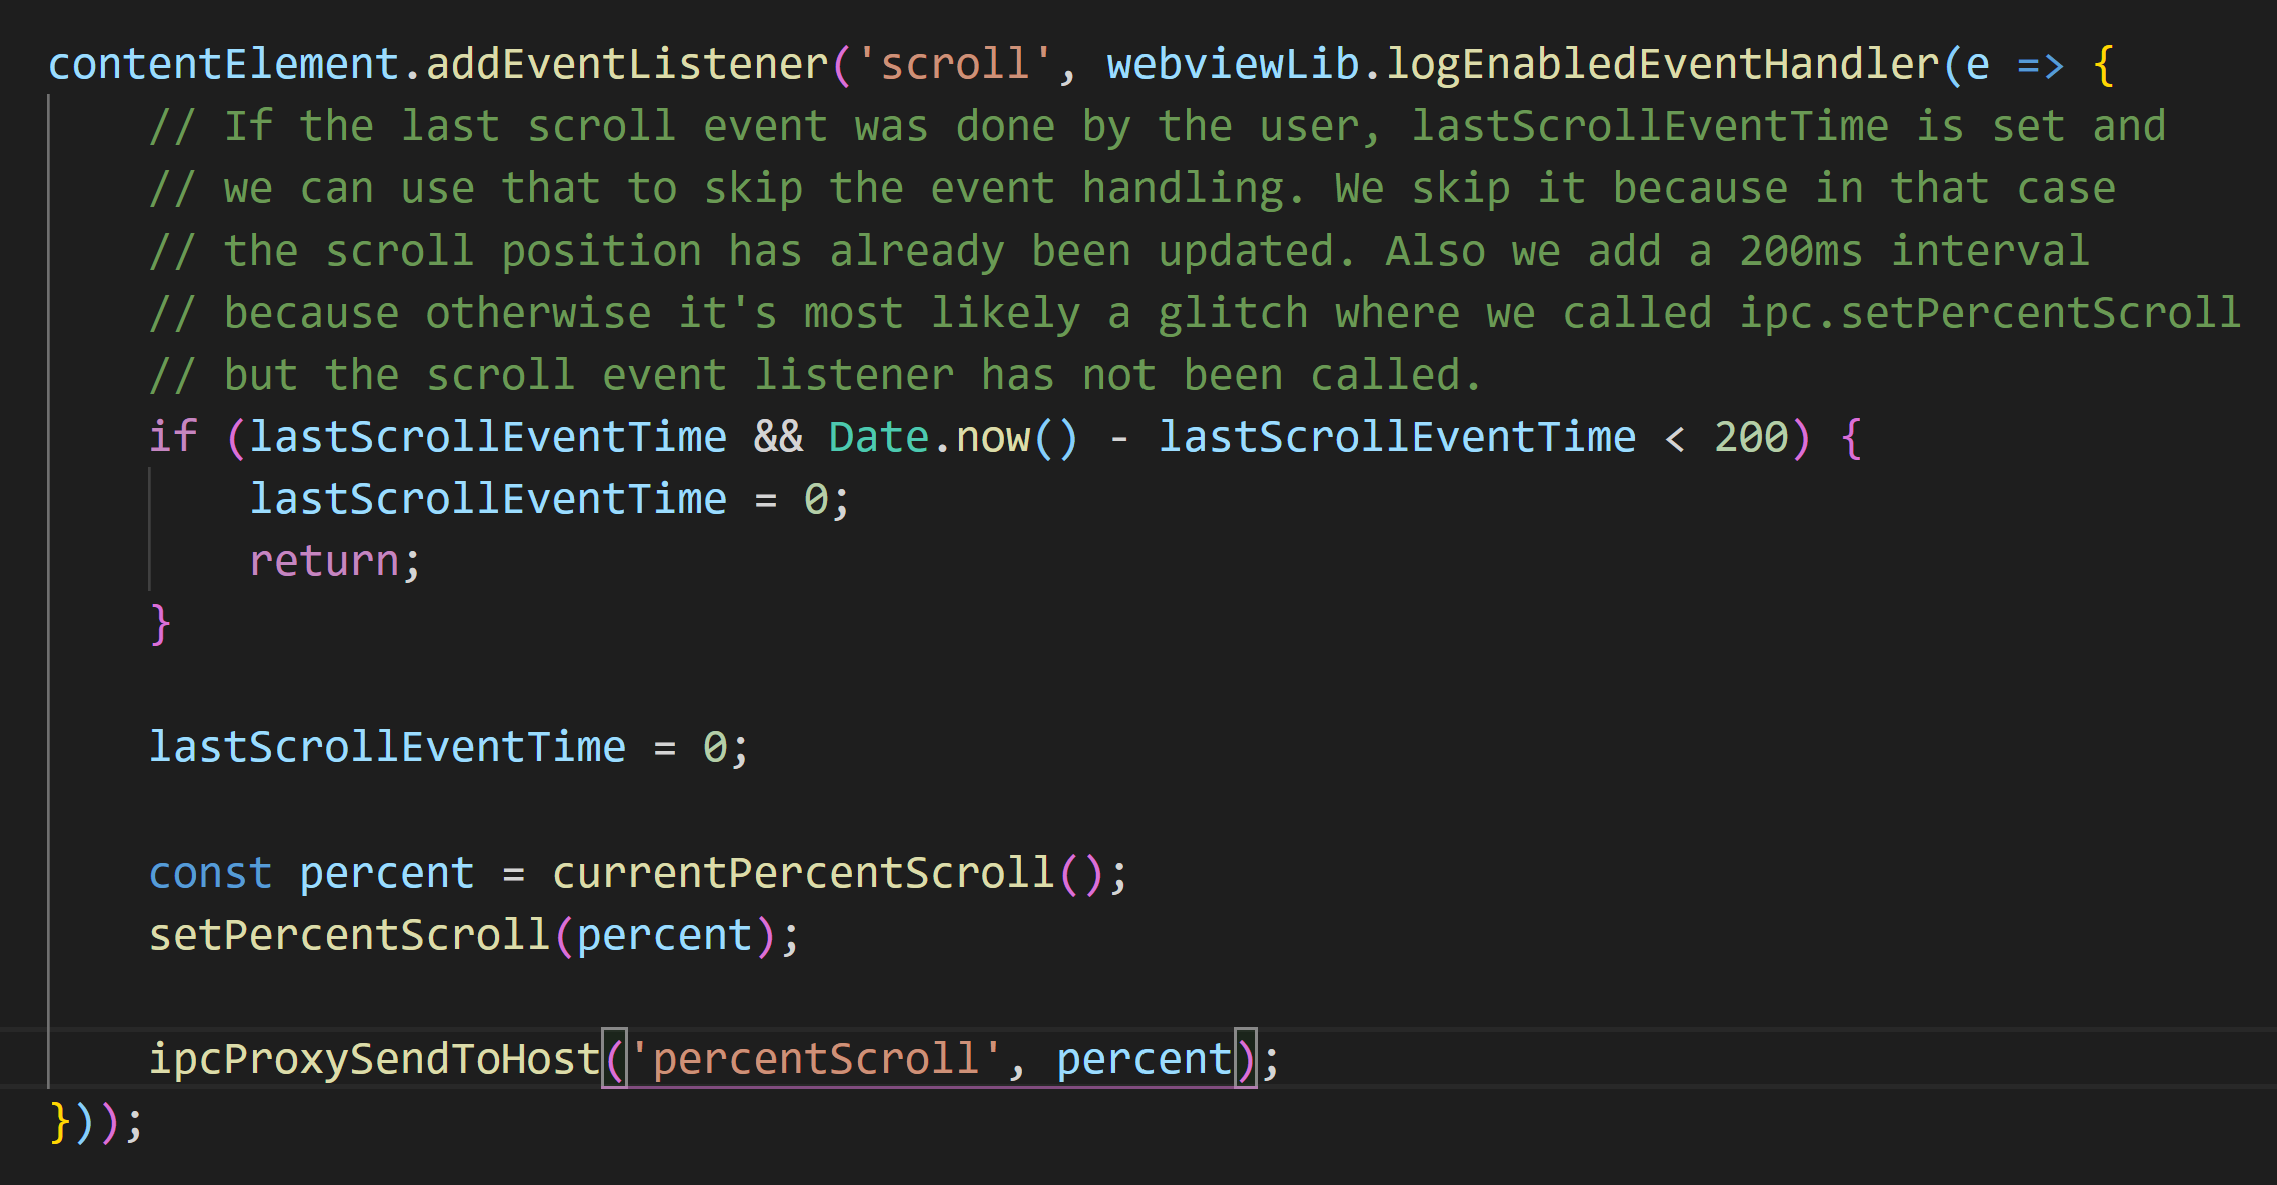The width and height of the screenshot is (2277, 1185).
Task: Click the setPercentScroll(percent) function name
Action: pos(349,935)
